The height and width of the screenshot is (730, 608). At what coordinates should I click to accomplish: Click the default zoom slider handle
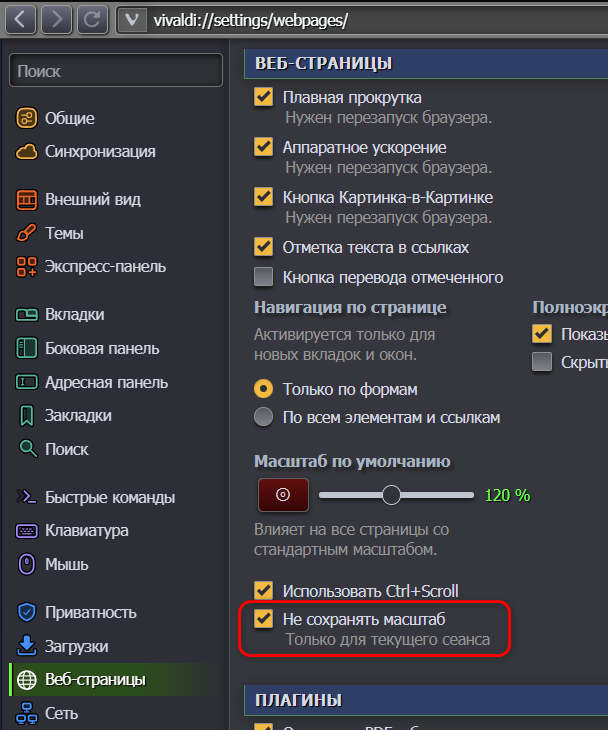(x=391, y=495)
